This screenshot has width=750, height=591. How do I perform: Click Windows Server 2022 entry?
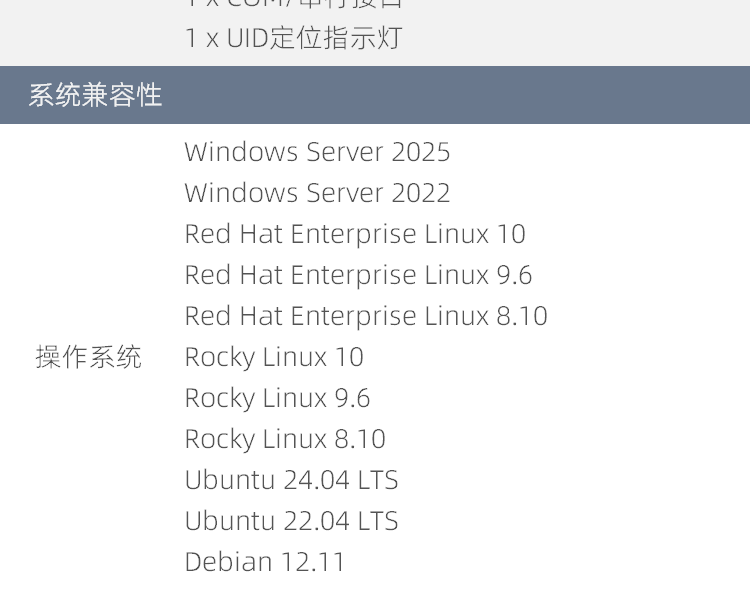point(317,193)
